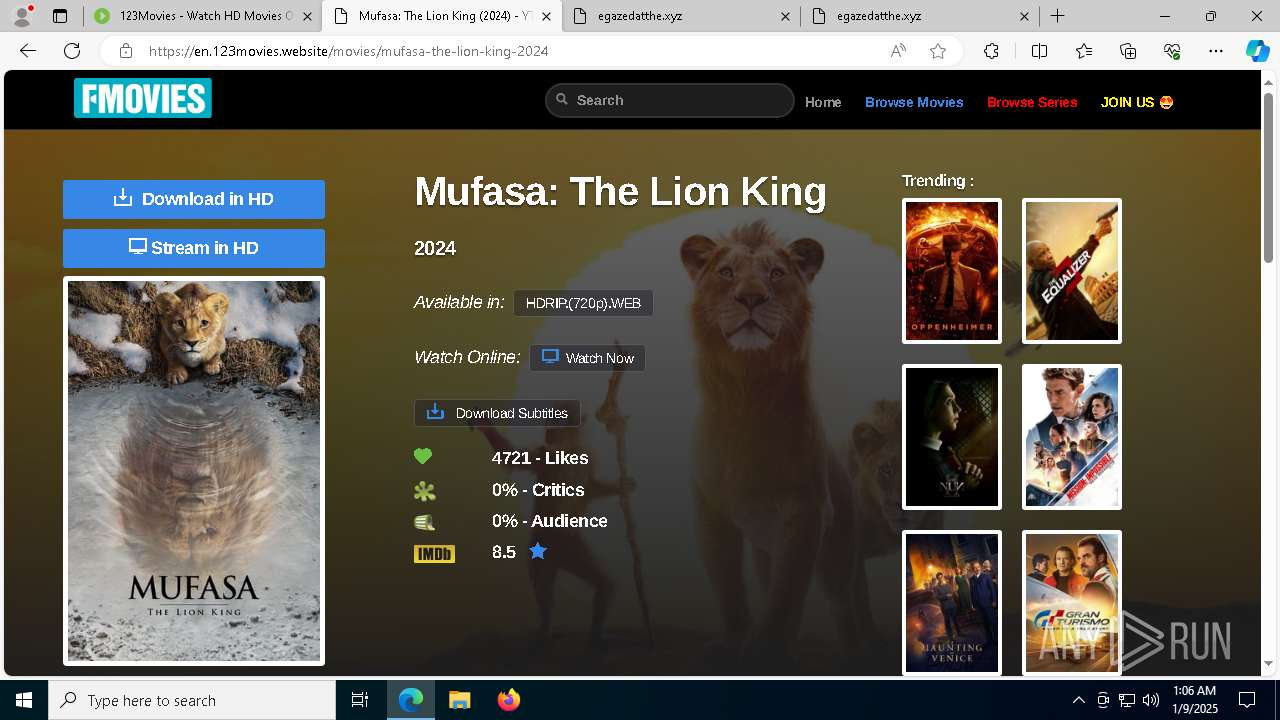
Task: Reload the page with refresh icon
Action: 72,51
